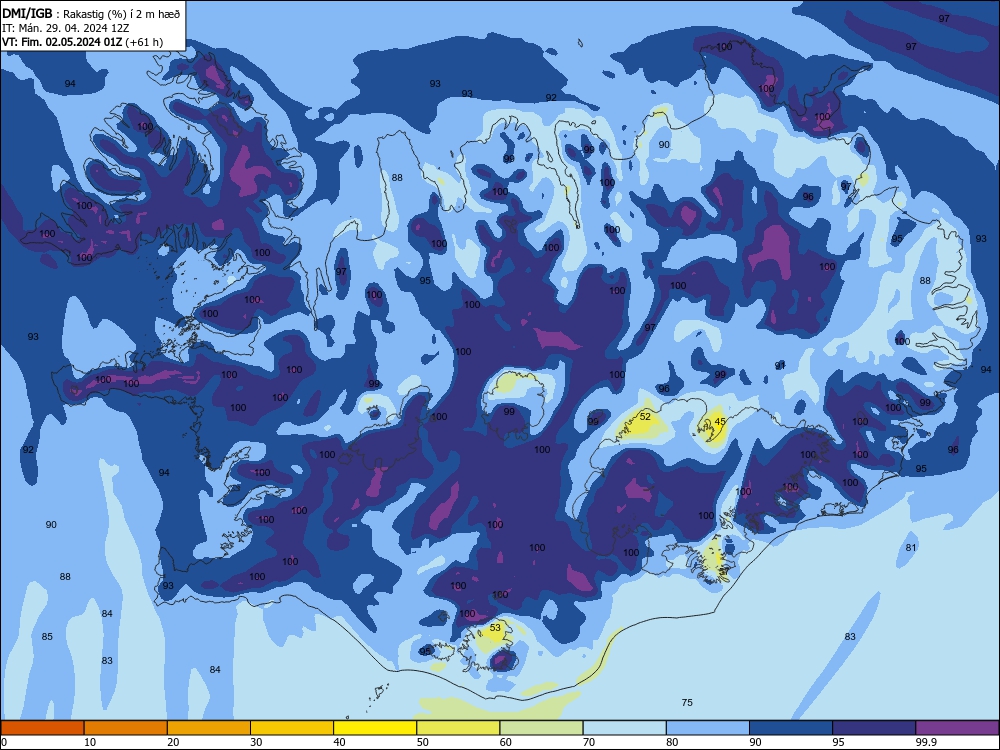1000x750 pixels.
Task: Click the '75' humidity value over the sea
Action: (687, 703)
